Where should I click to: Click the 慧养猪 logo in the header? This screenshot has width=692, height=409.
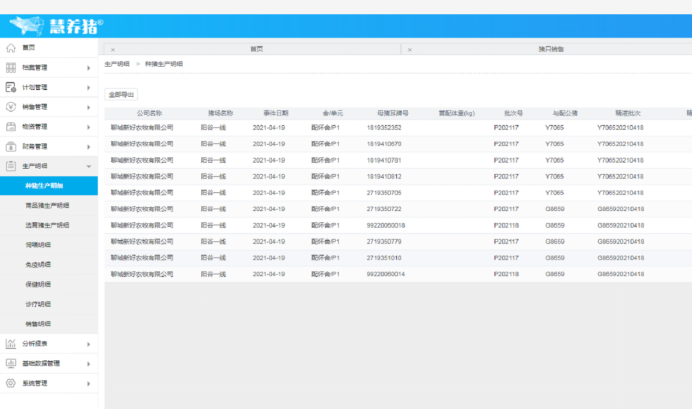pos(56,26)
